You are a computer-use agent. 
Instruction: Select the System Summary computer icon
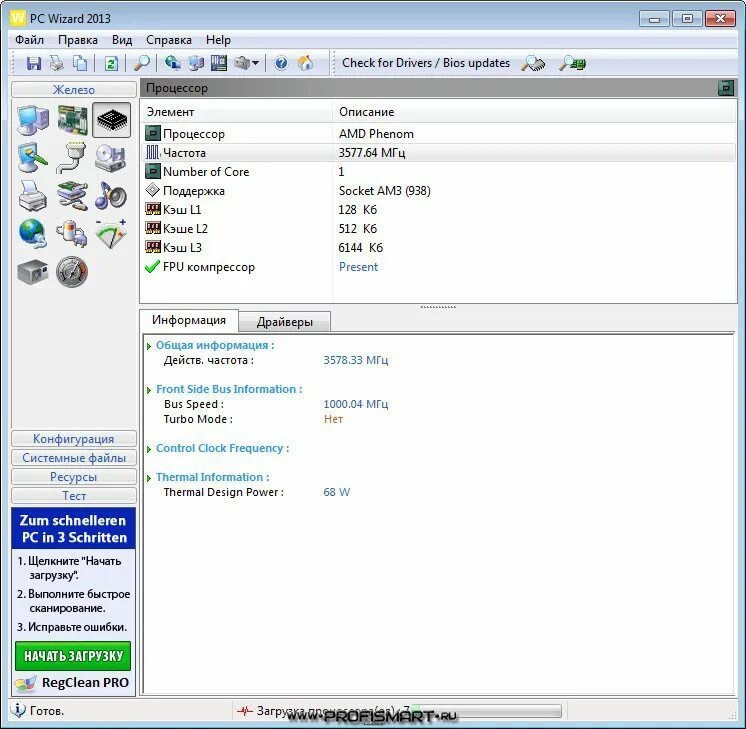point(32,120)
